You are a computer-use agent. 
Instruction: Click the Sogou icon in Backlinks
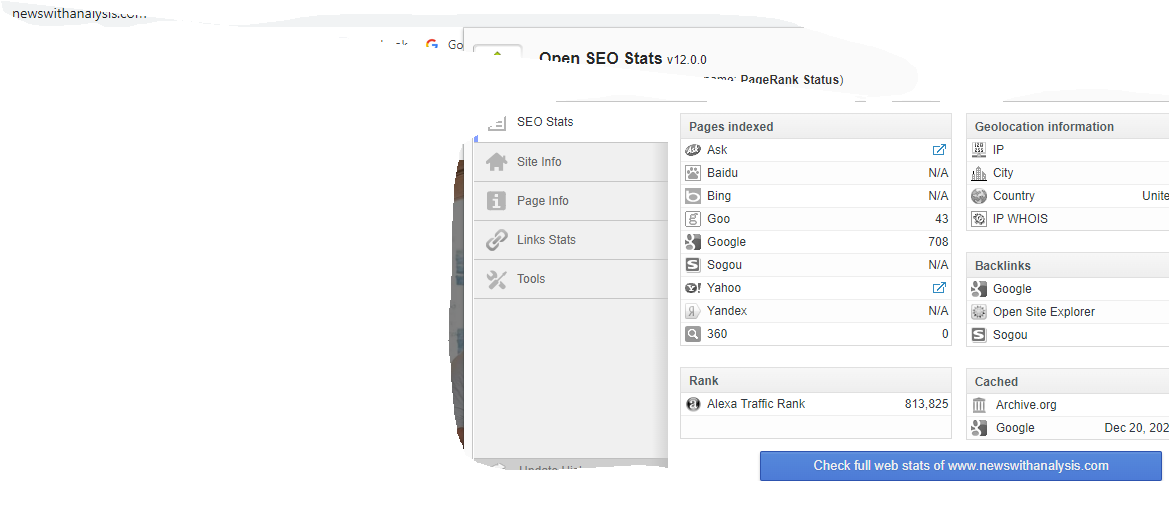click(980, 335)
